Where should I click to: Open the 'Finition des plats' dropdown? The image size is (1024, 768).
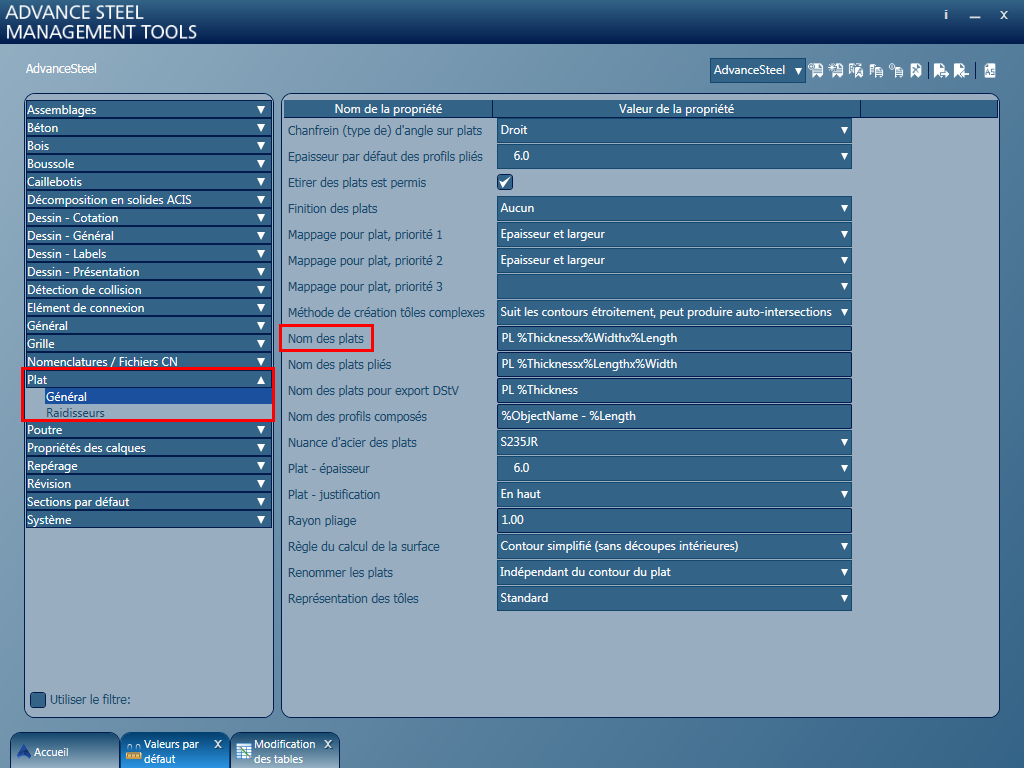[x=674, y=208]
